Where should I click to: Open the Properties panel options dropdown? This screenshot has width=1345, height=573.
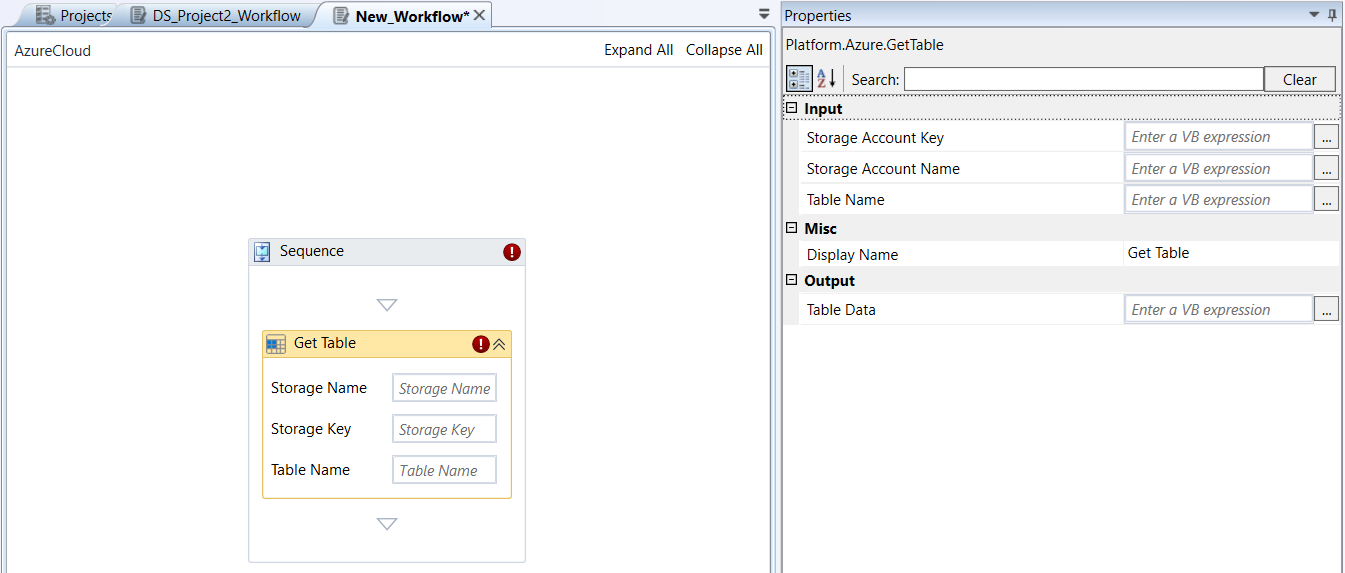1315,14
